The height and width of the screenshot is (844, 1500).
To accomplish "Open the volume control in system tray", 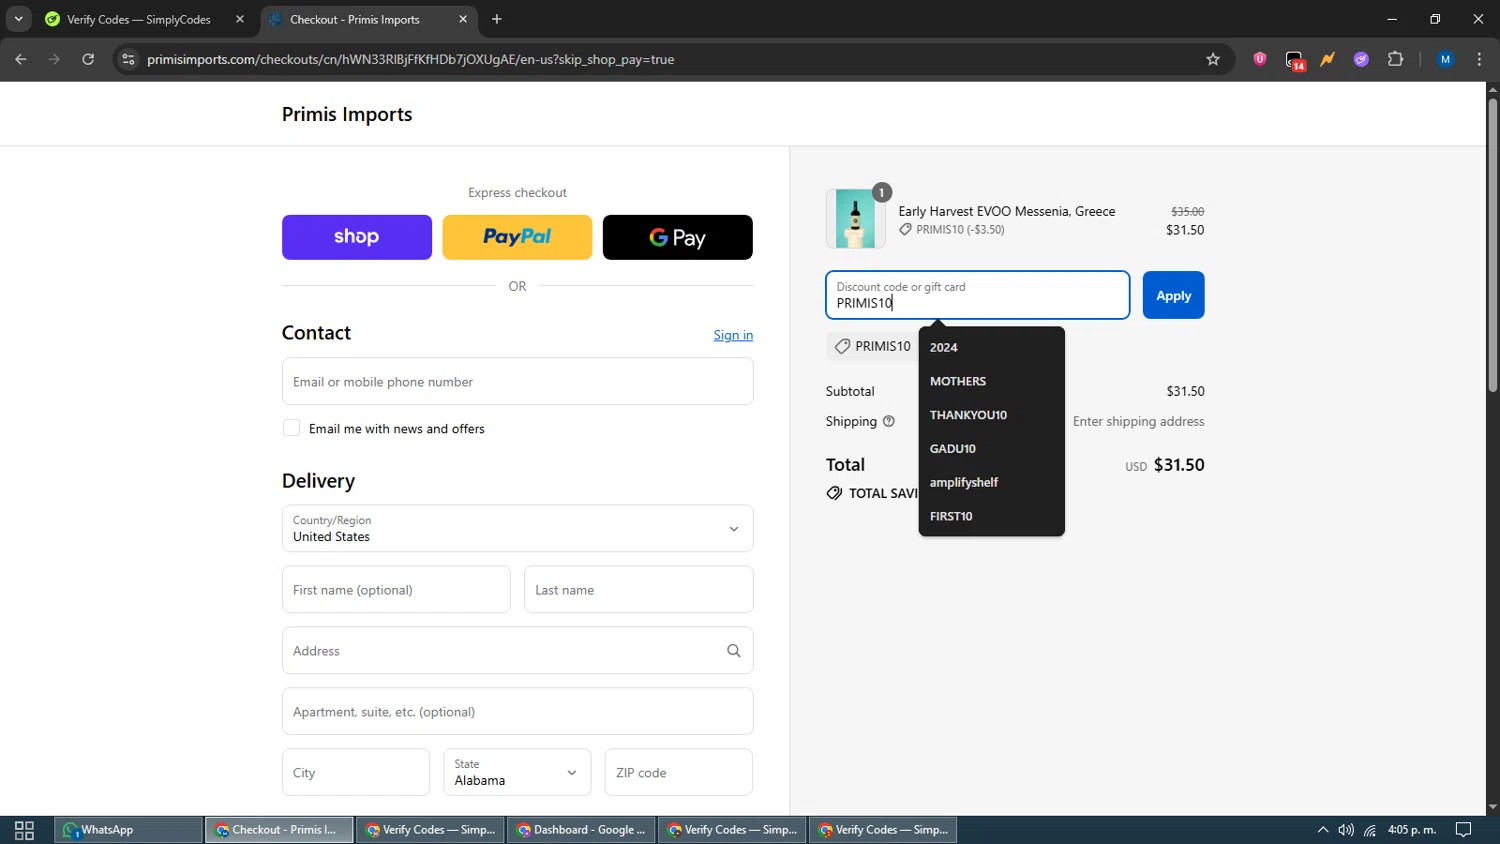I will tap(1346, 830).
